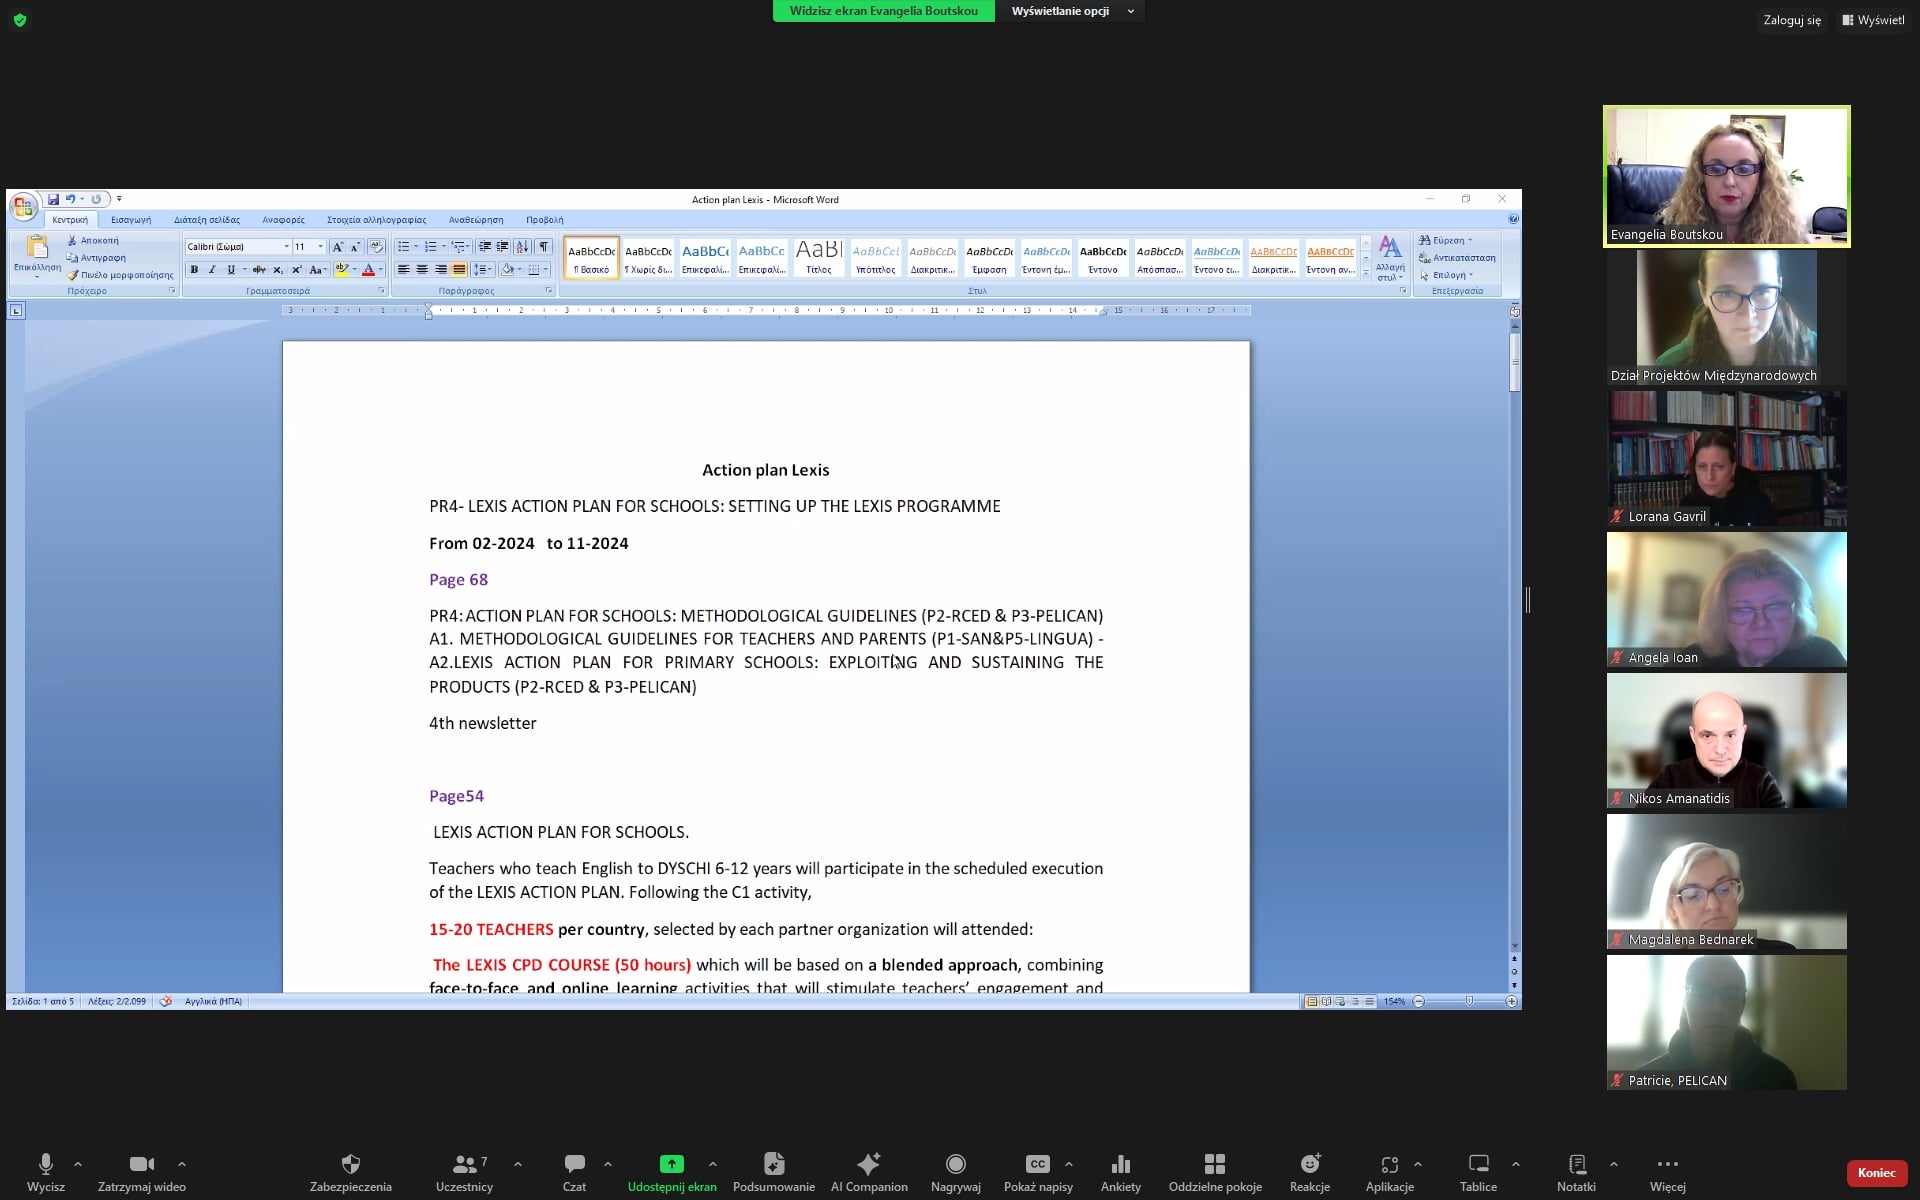Open Podsumowanie meeting summary

pyautogui.click(x=773, y=1171)
